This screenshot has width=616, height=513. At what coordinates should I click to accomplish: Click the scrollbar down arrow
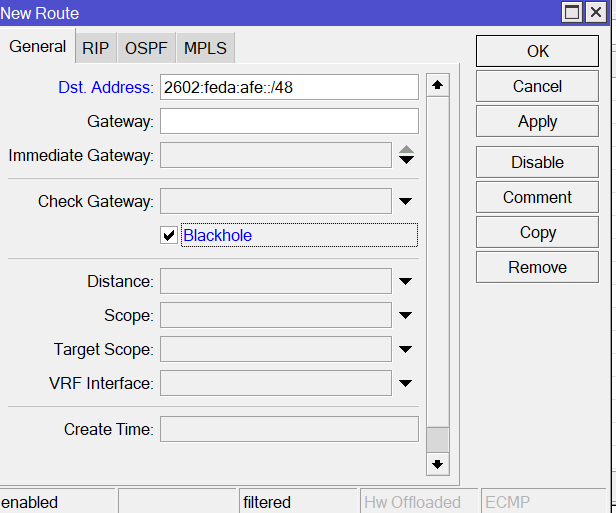438,464
